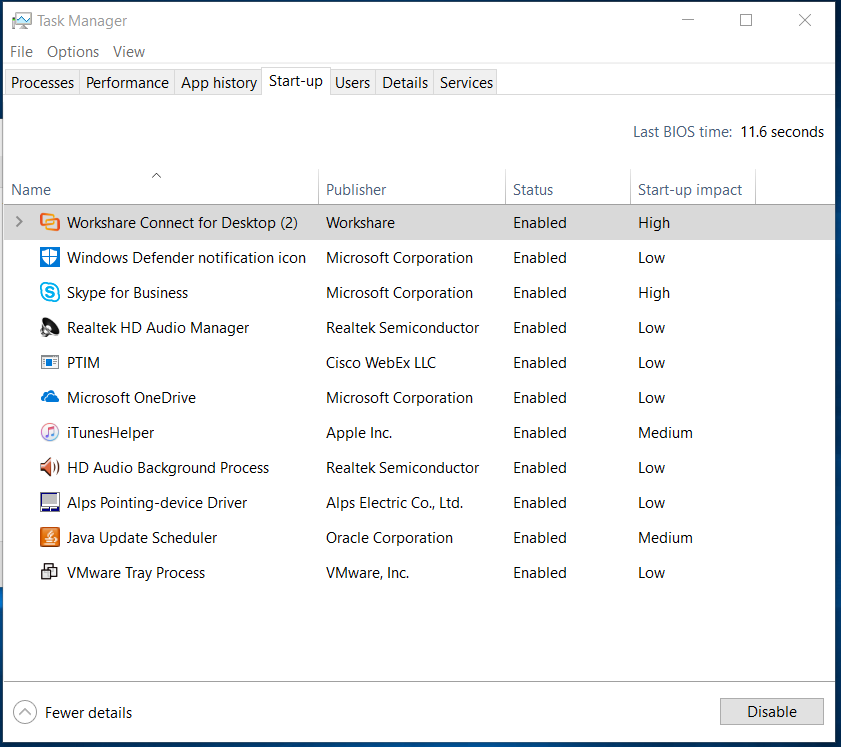
Task: Click the PTIM app icon
Action: pos(50,363)
